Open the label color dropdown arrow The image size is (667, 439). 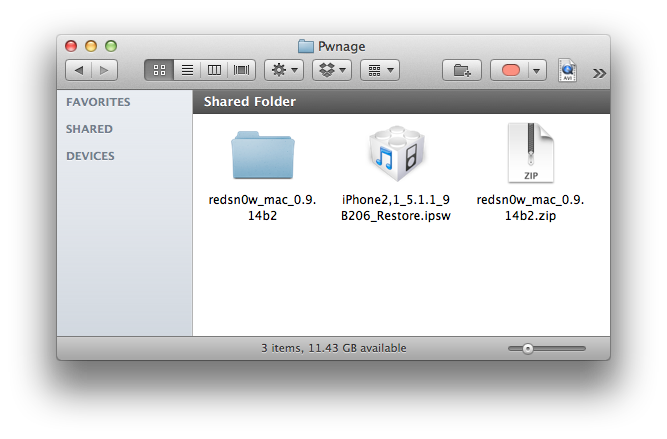(537, 70)
